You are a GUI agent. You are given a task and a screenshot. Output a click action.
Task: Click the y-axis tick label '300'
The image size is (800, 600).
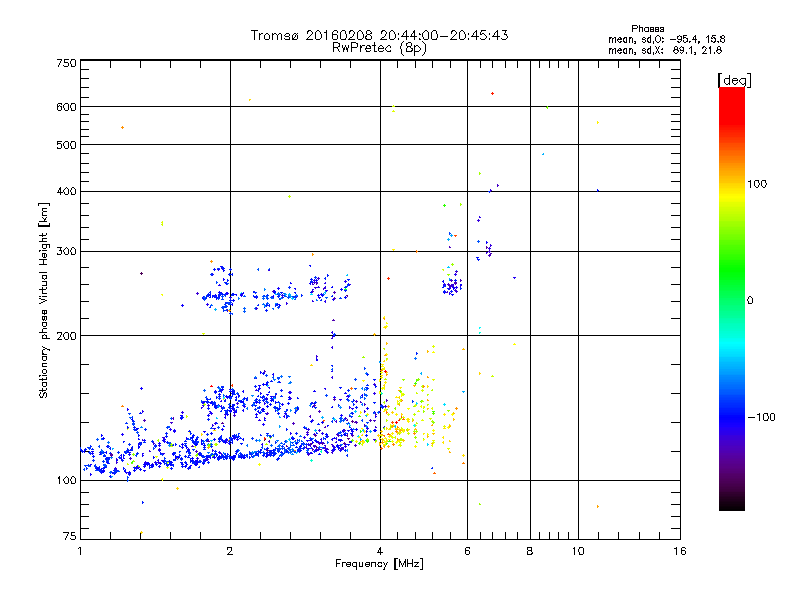click(66, 252)
